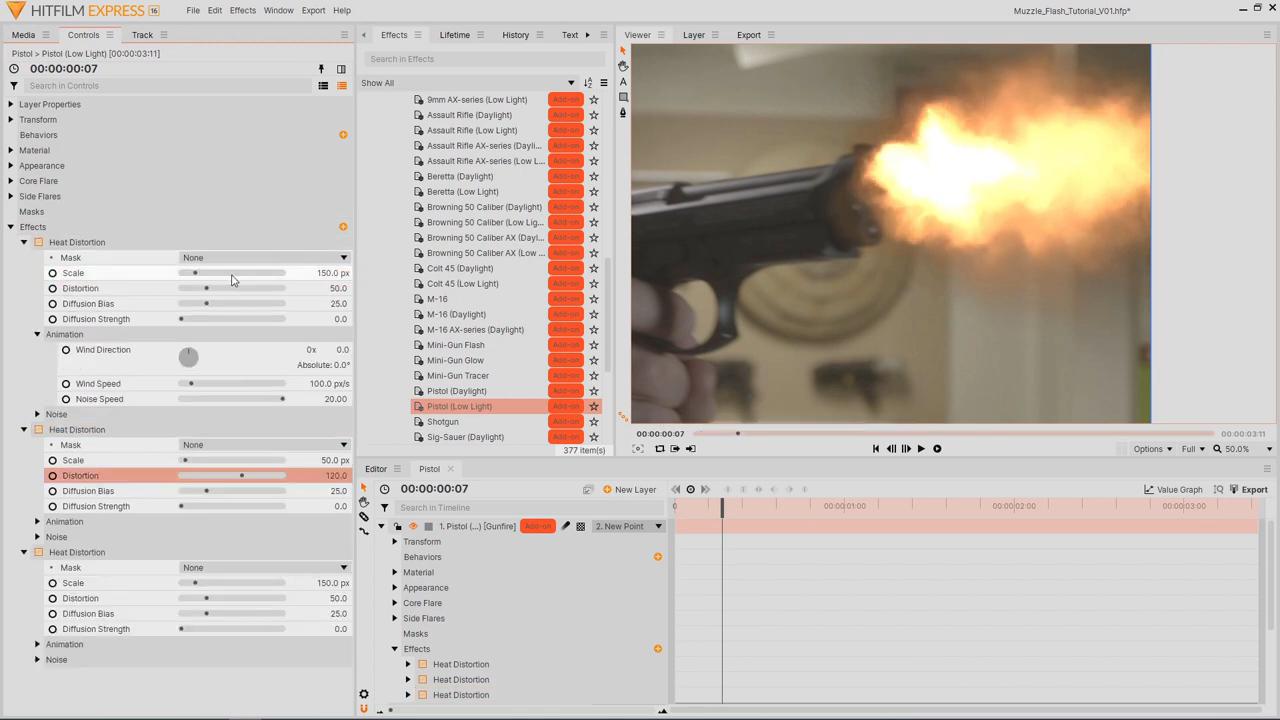Toggle viewer loop playback icon
1280x720 pixels.
tap(659, 449)
